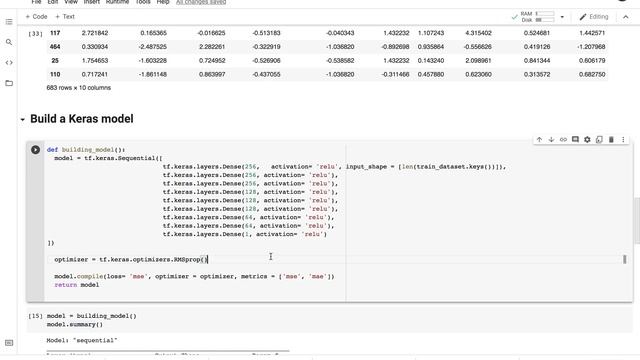Click the model.compile code line
Viewport: 640px width, 360px height.
pyautogui.click(x=194, y=276)
